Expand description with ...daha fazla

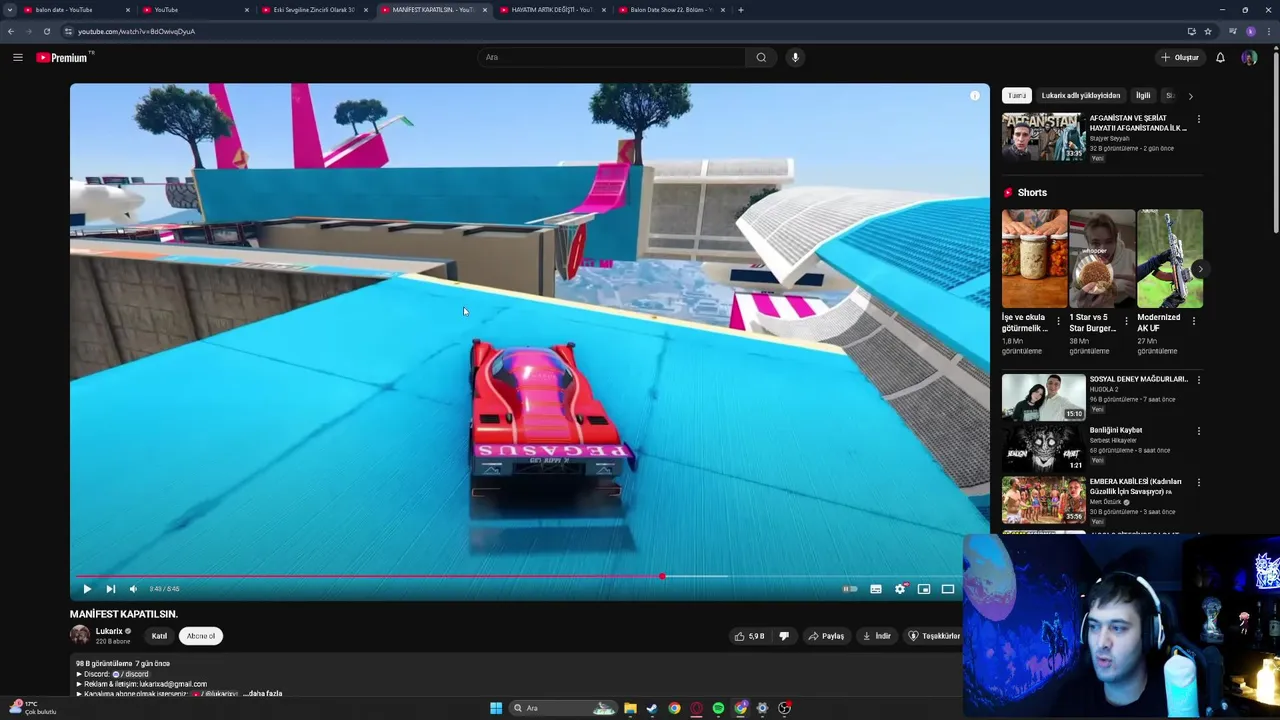pos(263,693)
